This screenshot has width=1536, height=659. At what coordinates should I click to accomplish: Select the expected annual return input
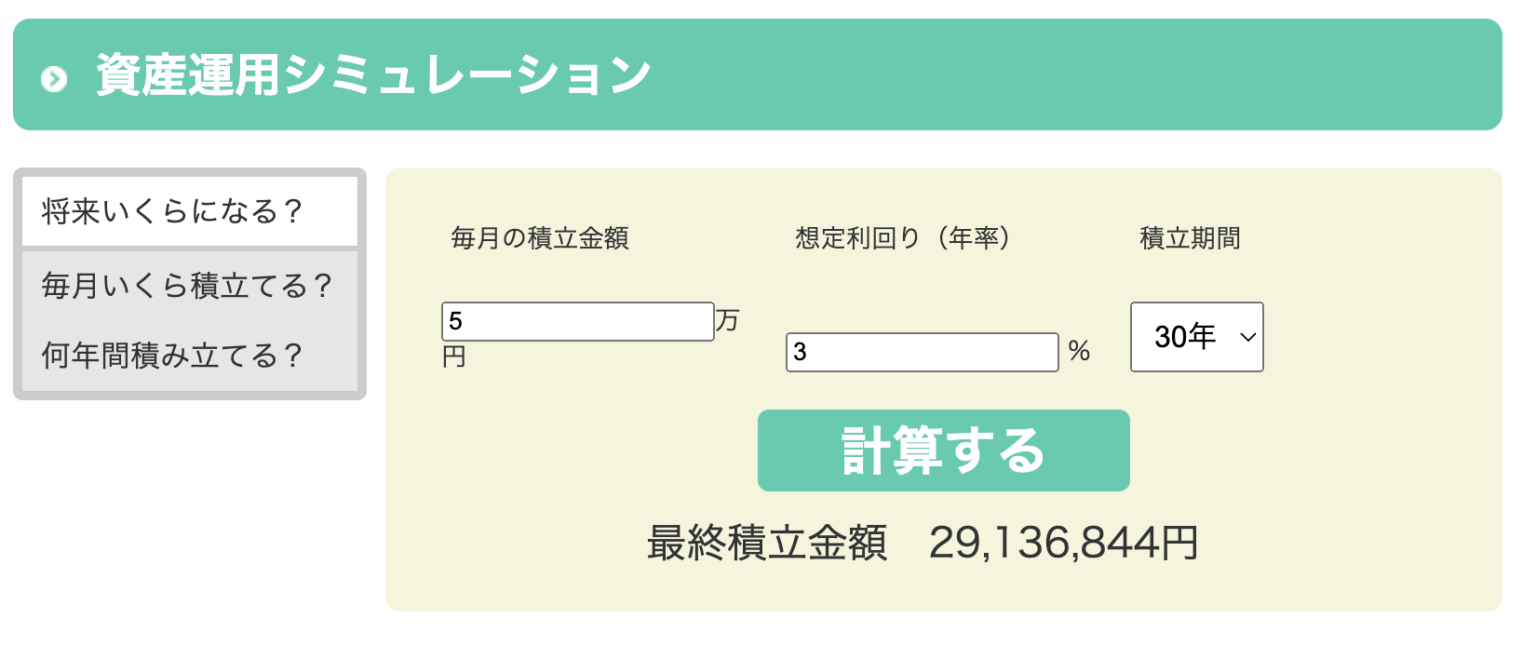(x=920, y=352)
